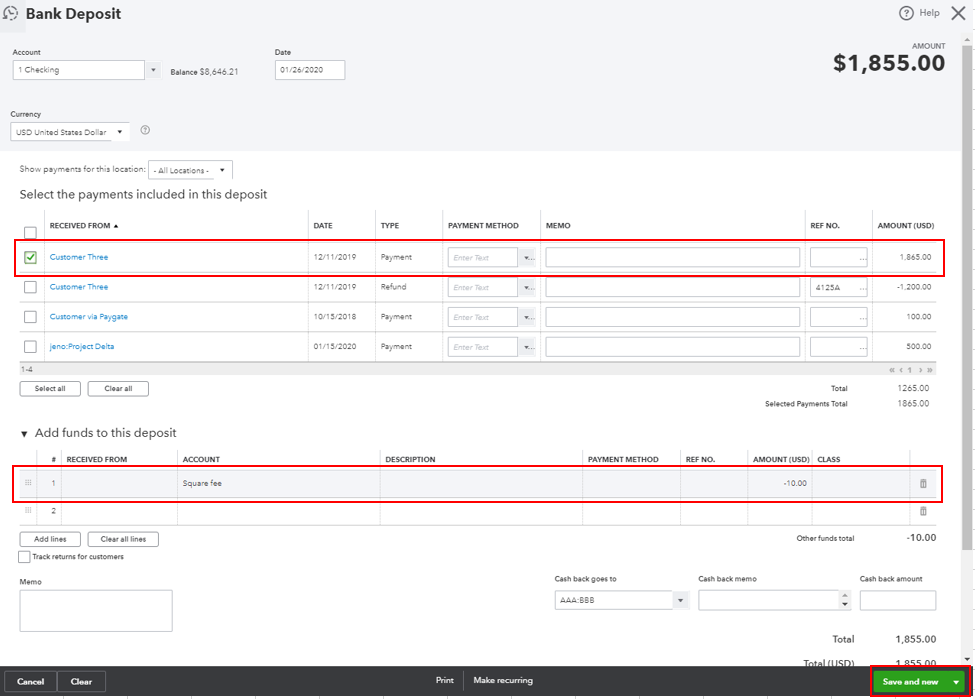The image size is (975, 699).
Task: Click the Cash back amount field
Action: click(898, 600)
